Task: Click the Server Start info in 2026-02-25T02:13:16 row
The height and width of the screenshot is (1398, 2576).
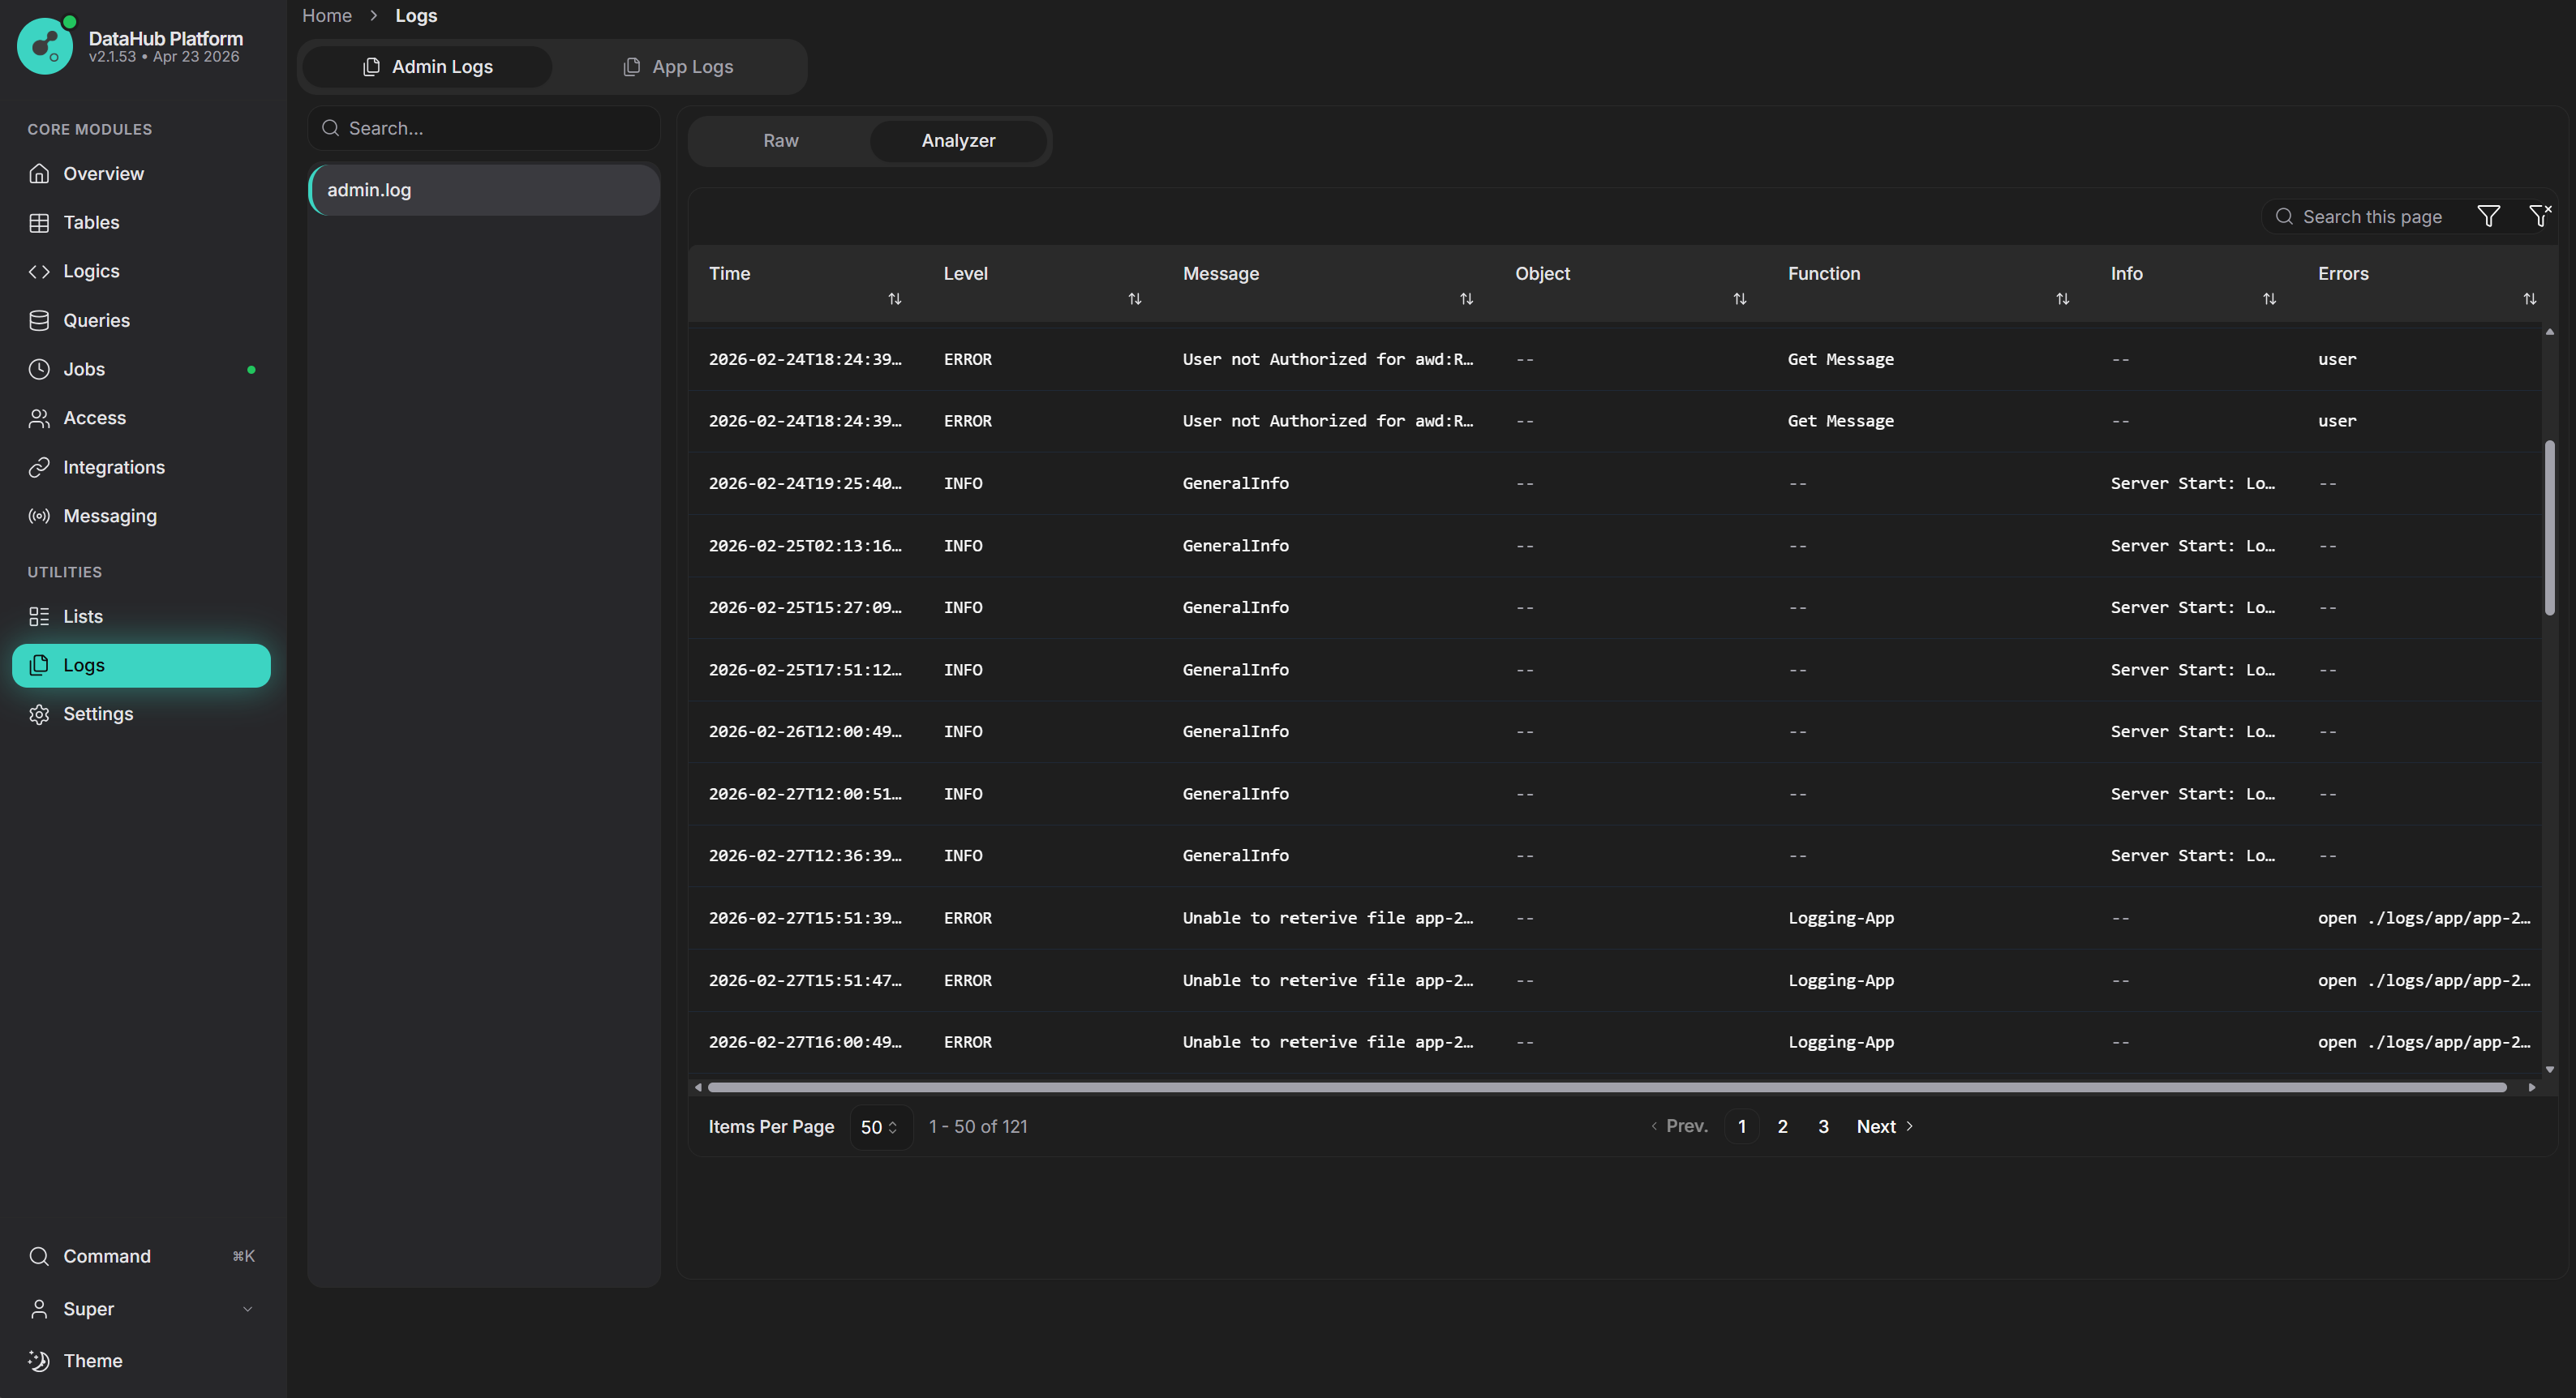Action: point(2192,545)
